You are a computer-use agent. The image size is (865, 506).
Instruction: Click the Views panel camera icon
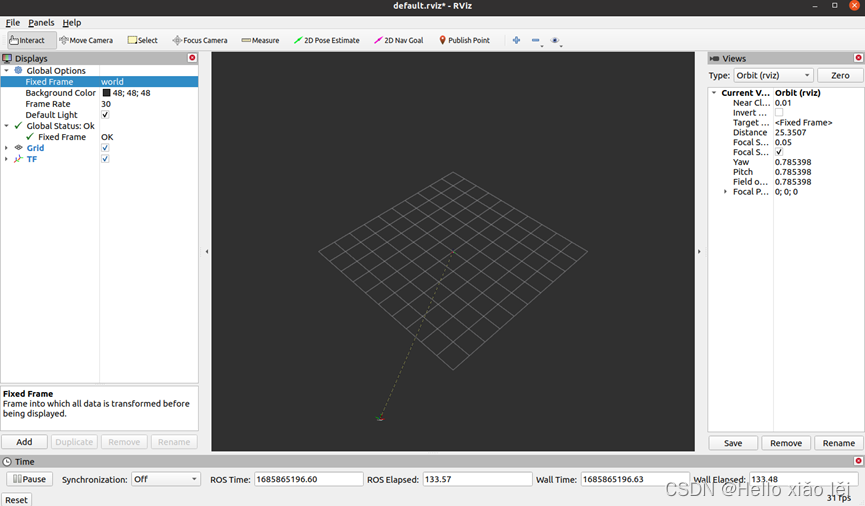click(x=714, y=58)
